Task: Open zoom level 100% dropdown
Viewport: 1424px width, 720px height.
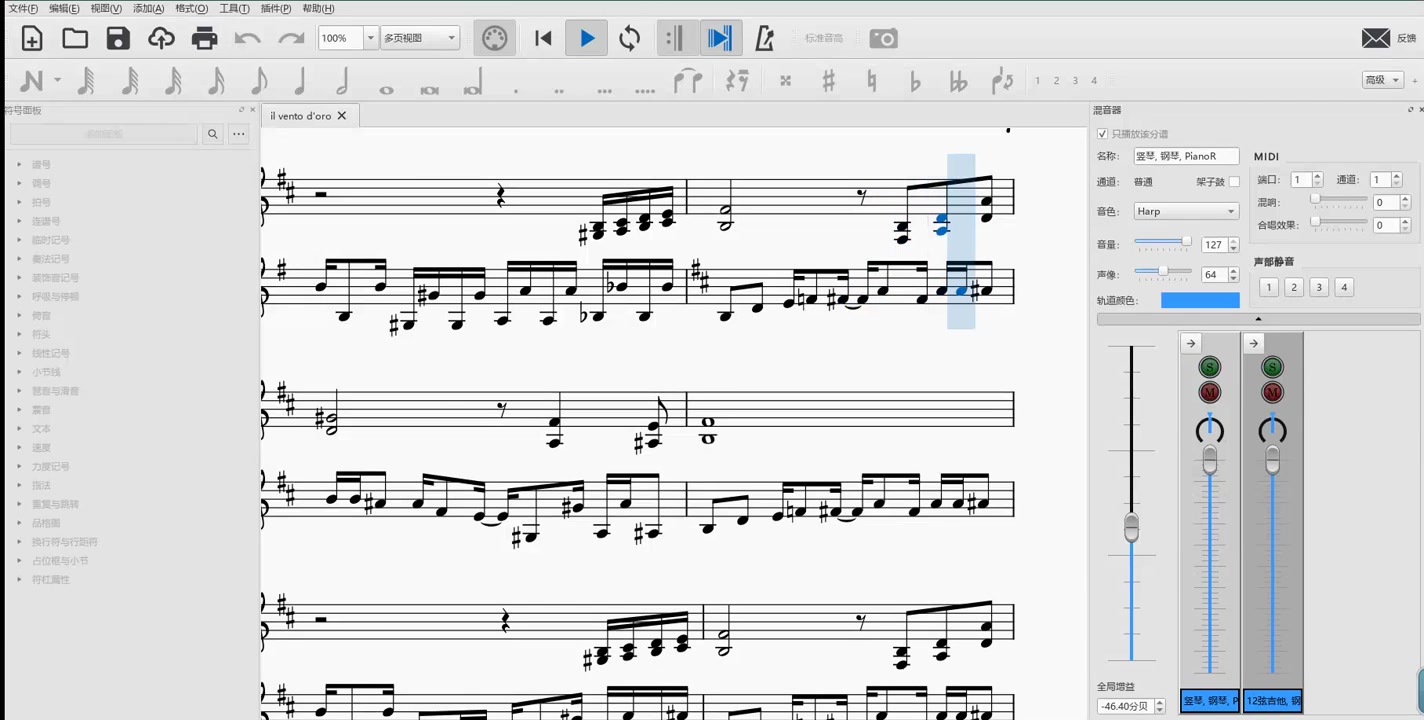Action: coord(370,38)
